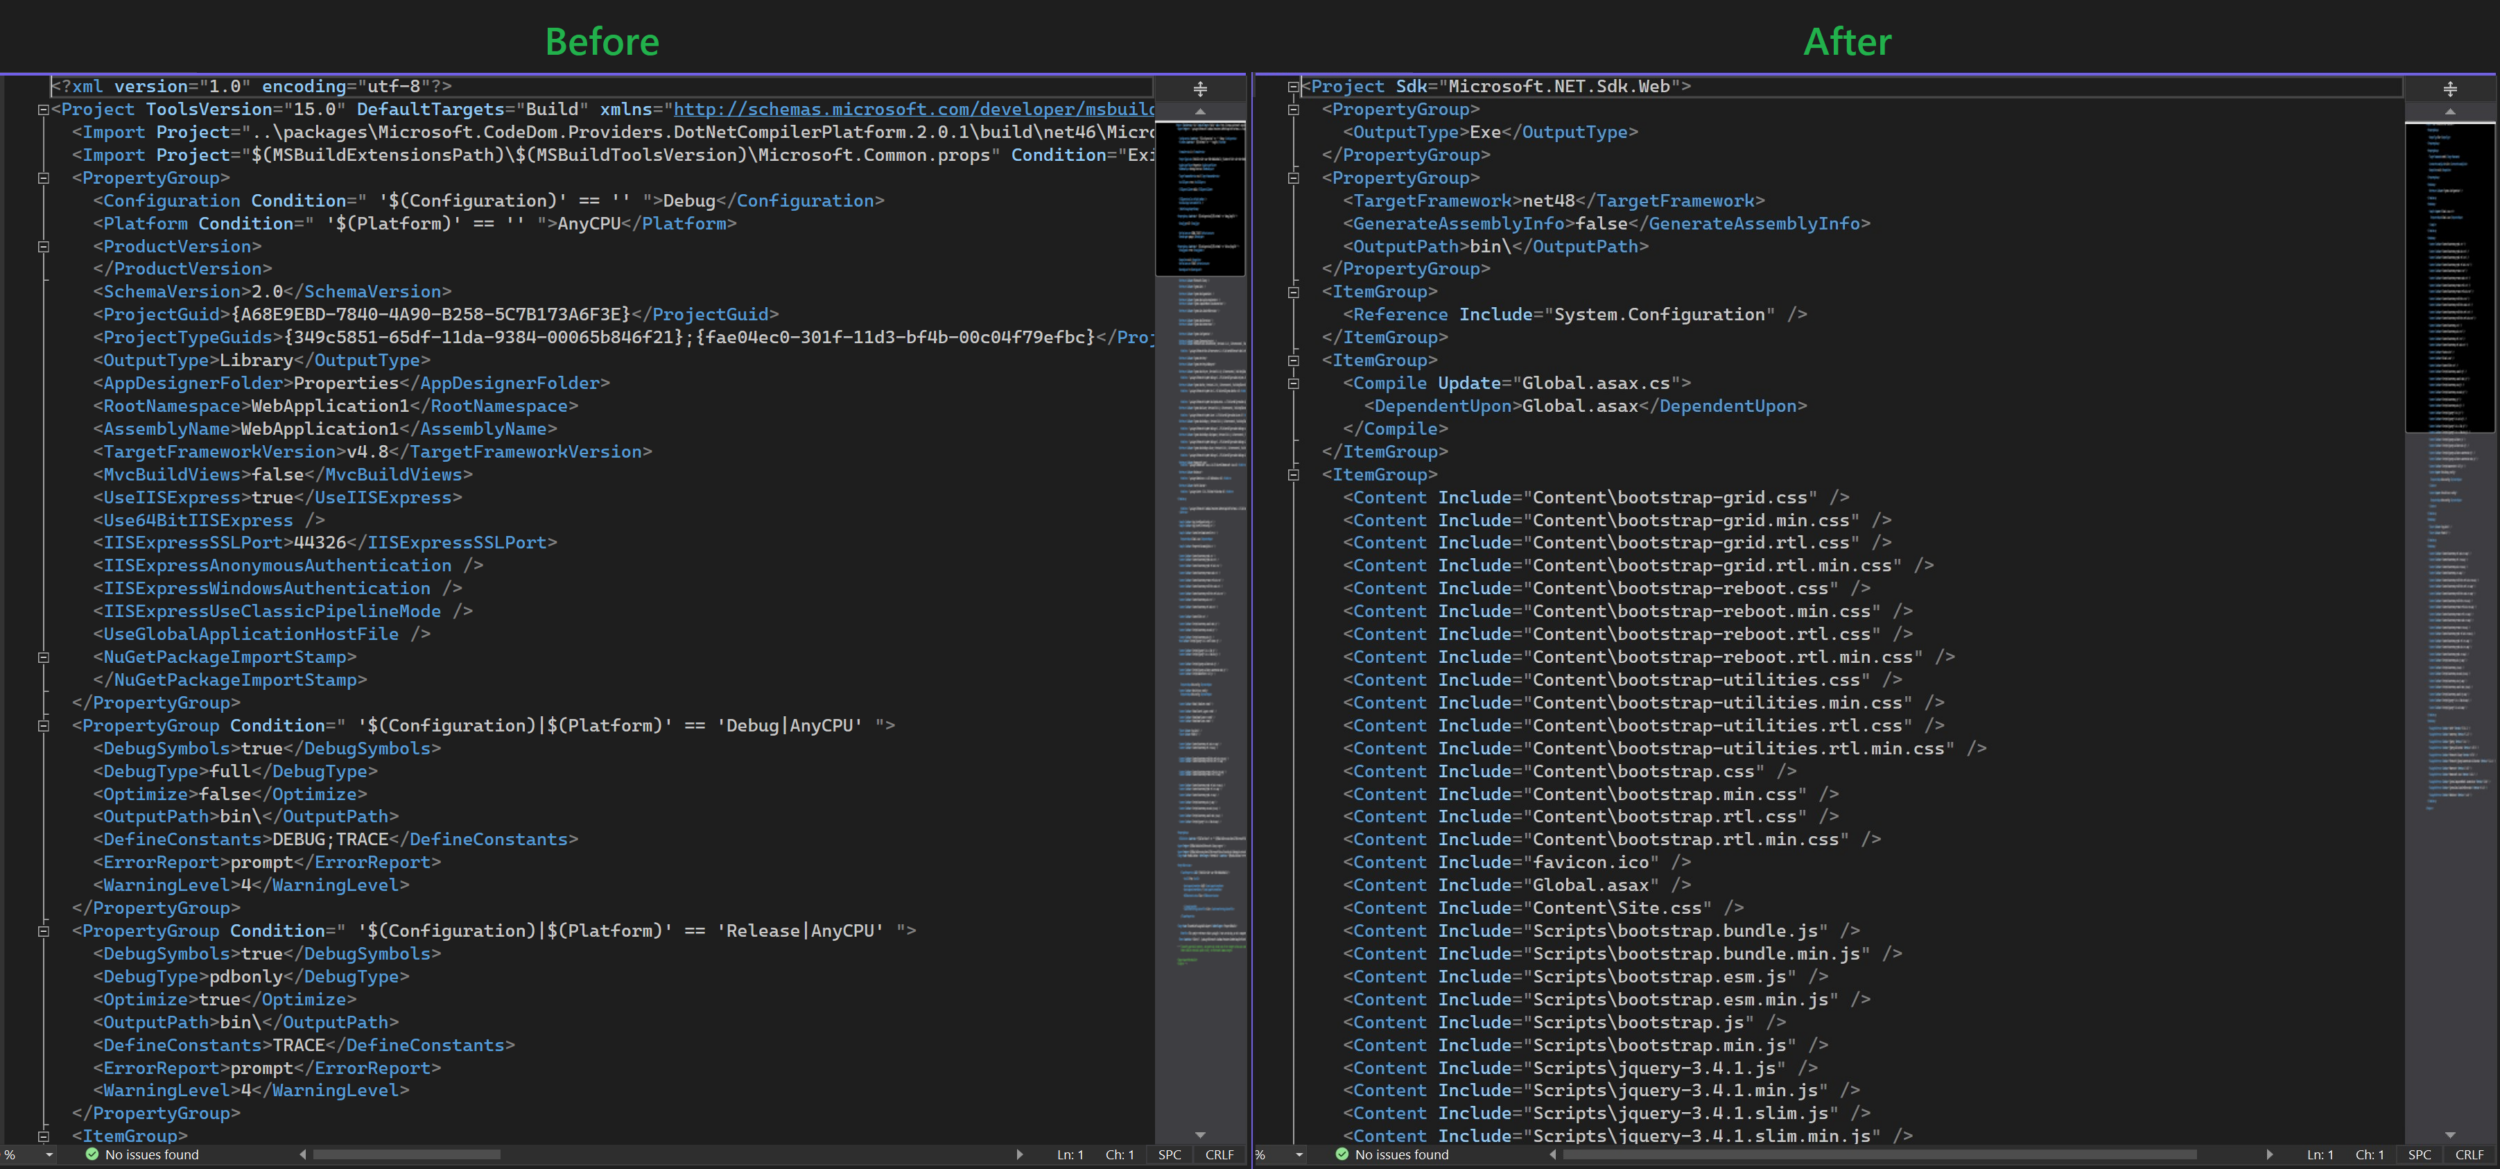Image resolution: width=2500 pixels, height=1169 pixels.
Task: Click CRLF indicator in After status bar
Action: [x=2469, y=1155]
